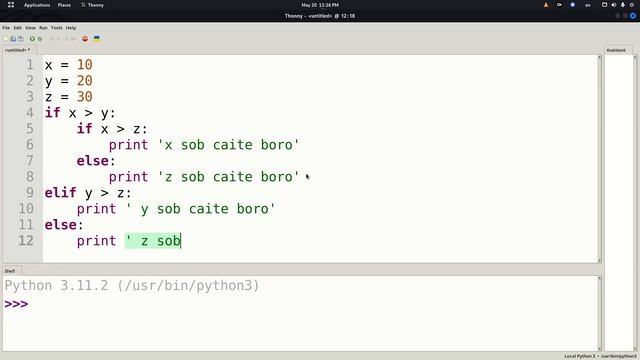
Task: Click the Ukraine flag toolbar icon
Action: (x=97, y=39)
